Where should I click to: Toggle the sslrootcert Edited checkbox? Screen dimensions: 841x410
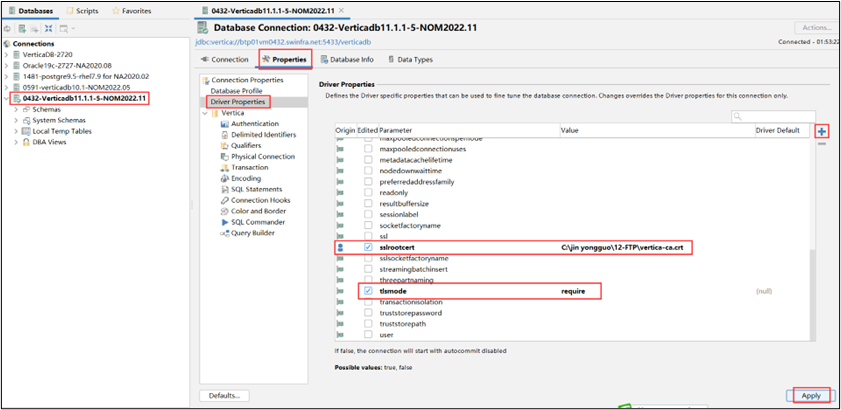pos(368,246)
